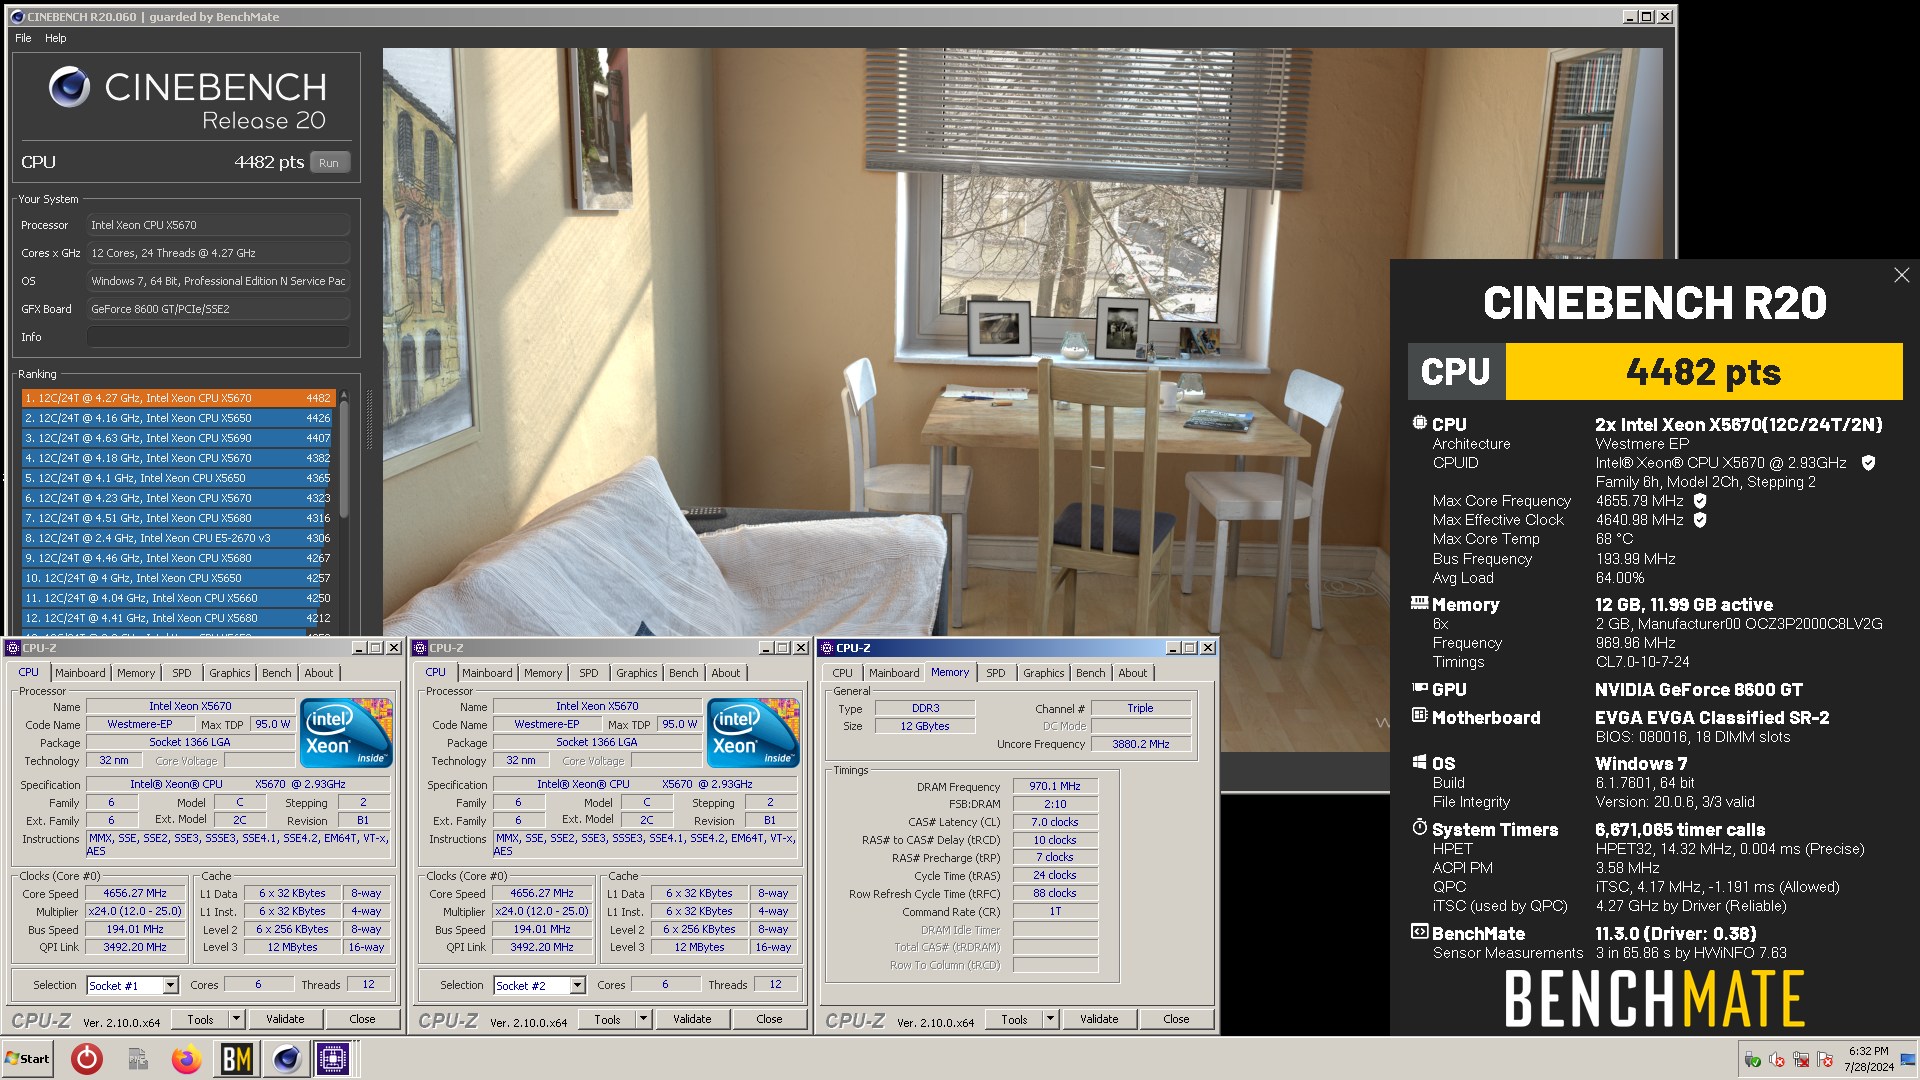Expand Tools arrow in Socket #1 CPU-Z window
Image resolution: width=1920 pixels, height=1080 pixels.
pos(237,1019)
